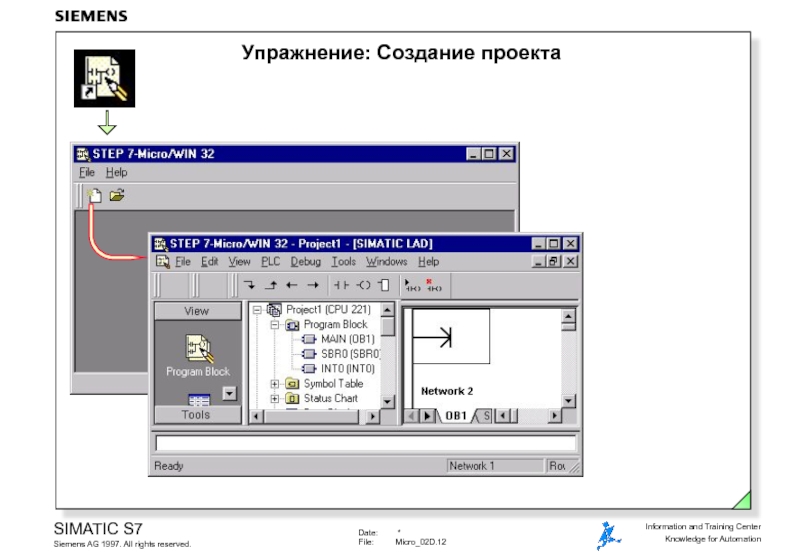800x554 pixels.
Task: Click Ready text in status bar
Action: (x=169, y=466)
